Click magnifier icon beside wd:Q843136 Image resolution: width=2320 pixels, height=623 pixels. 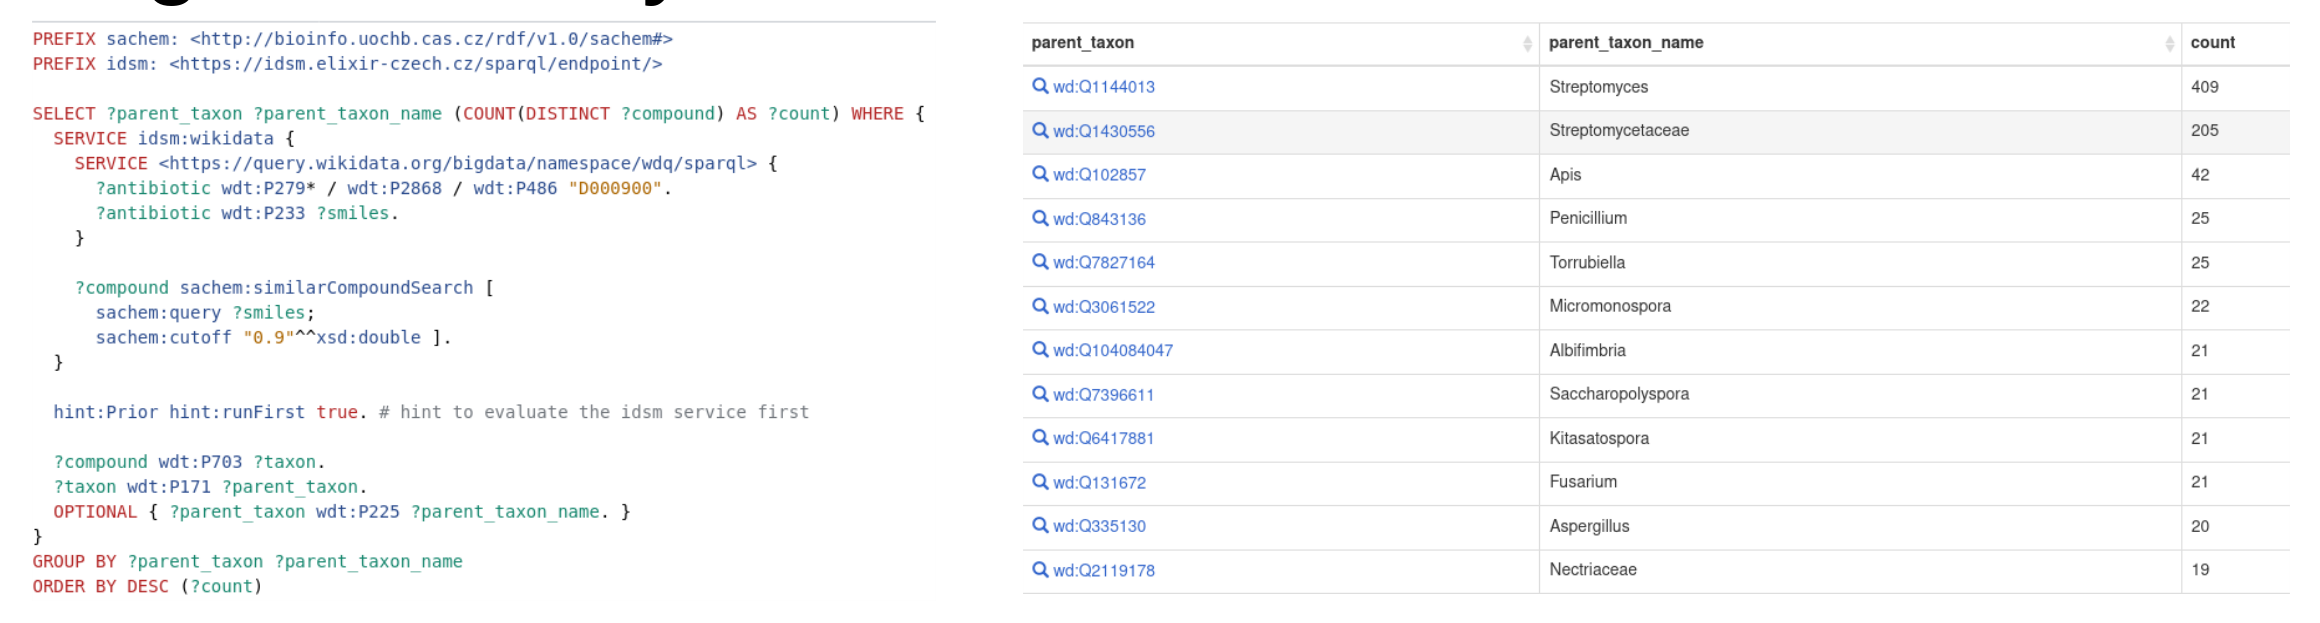tap(1040, 218)
